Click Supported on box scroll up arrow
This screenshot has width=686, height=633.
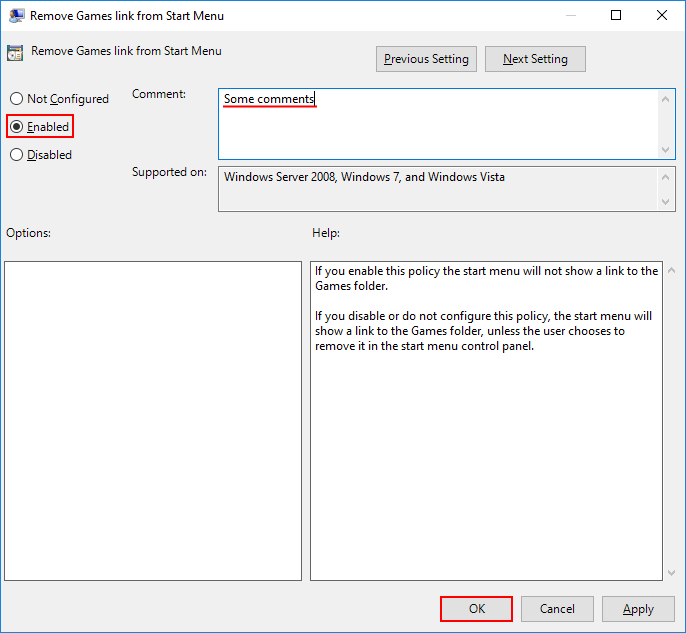pyautogui.click(x=667, y=176)
